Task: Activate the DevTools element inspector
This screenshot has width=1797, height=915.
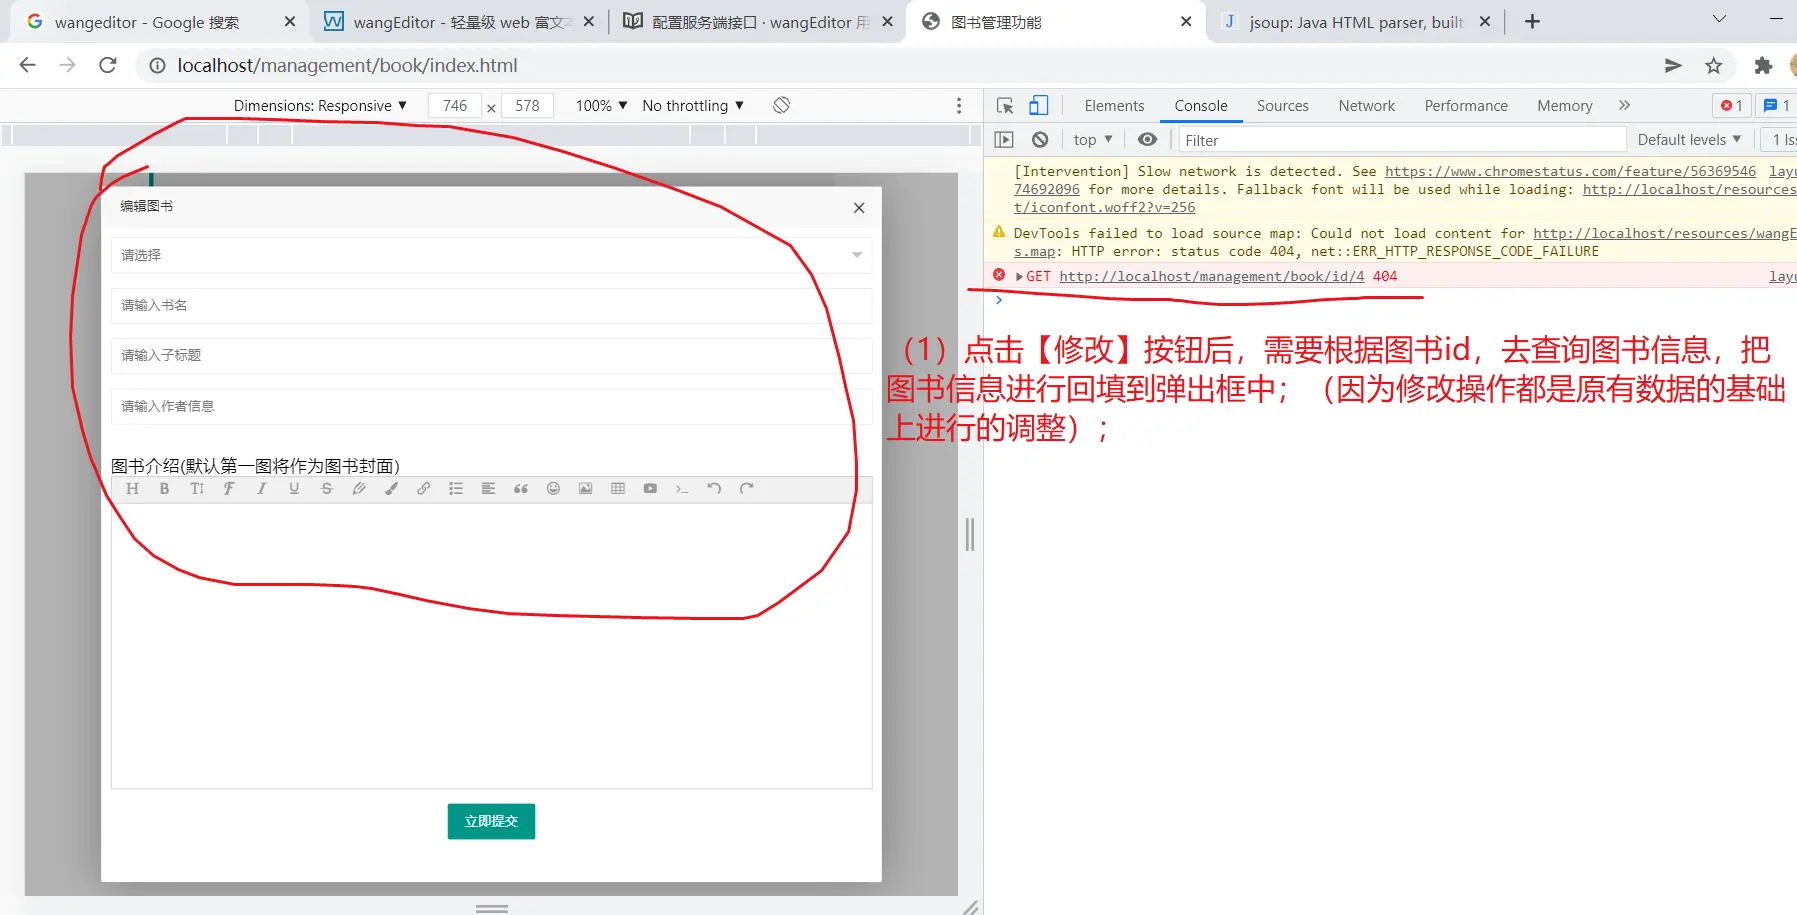Action: point(1005,106)
